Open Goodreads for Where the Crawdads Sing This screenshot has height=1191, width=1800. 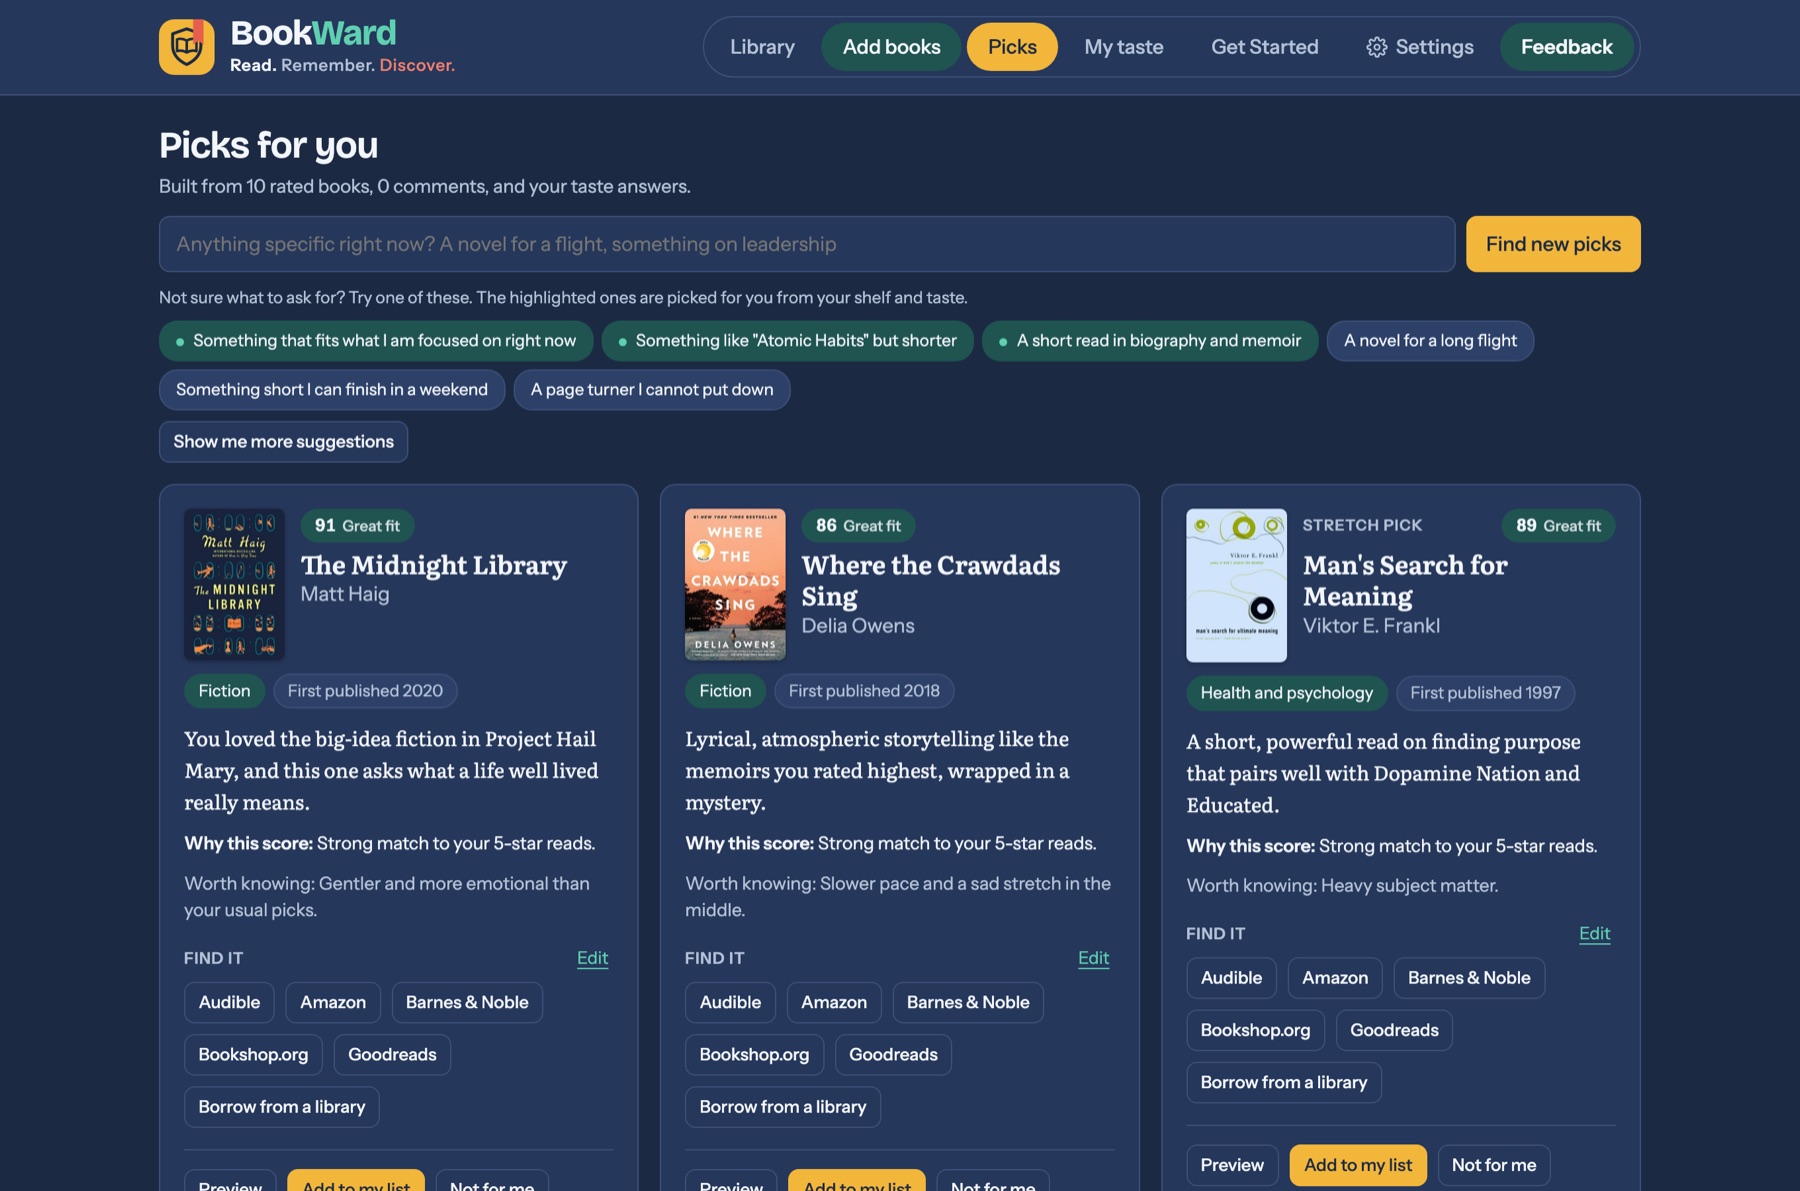pyautogui.click(x=893, y=1055)
